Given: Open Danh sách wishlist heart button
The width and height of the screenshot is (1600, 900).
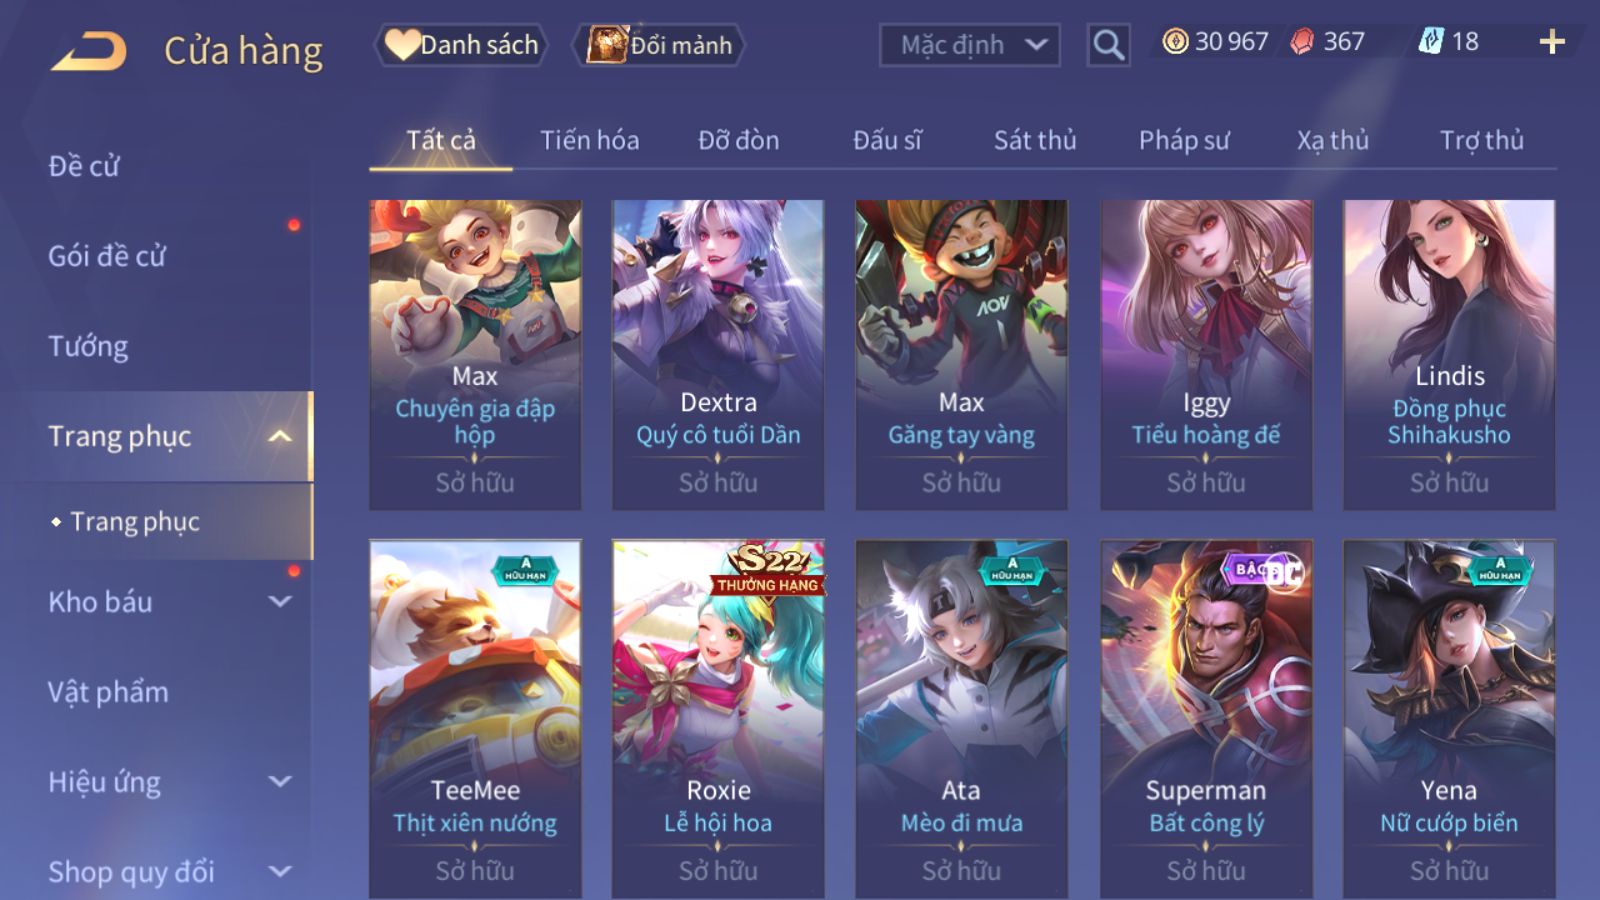Looking at the screenshot, I should [461, 45].
